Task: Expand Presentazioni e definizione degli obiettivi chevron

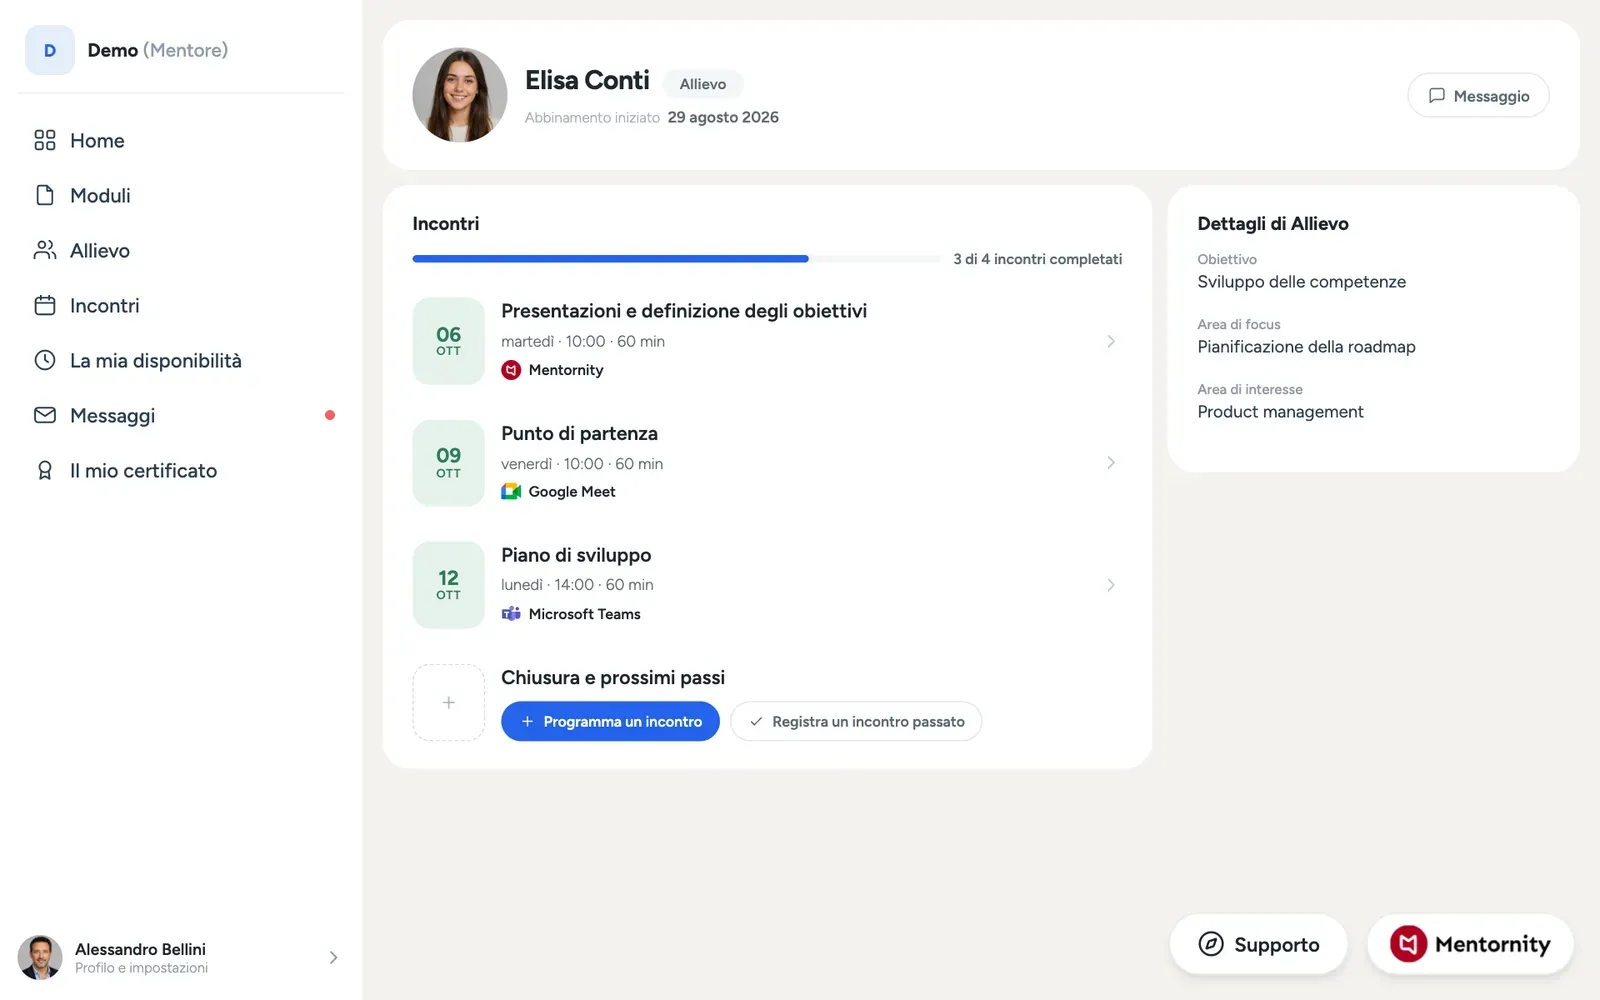Action: click(1111, 341)
